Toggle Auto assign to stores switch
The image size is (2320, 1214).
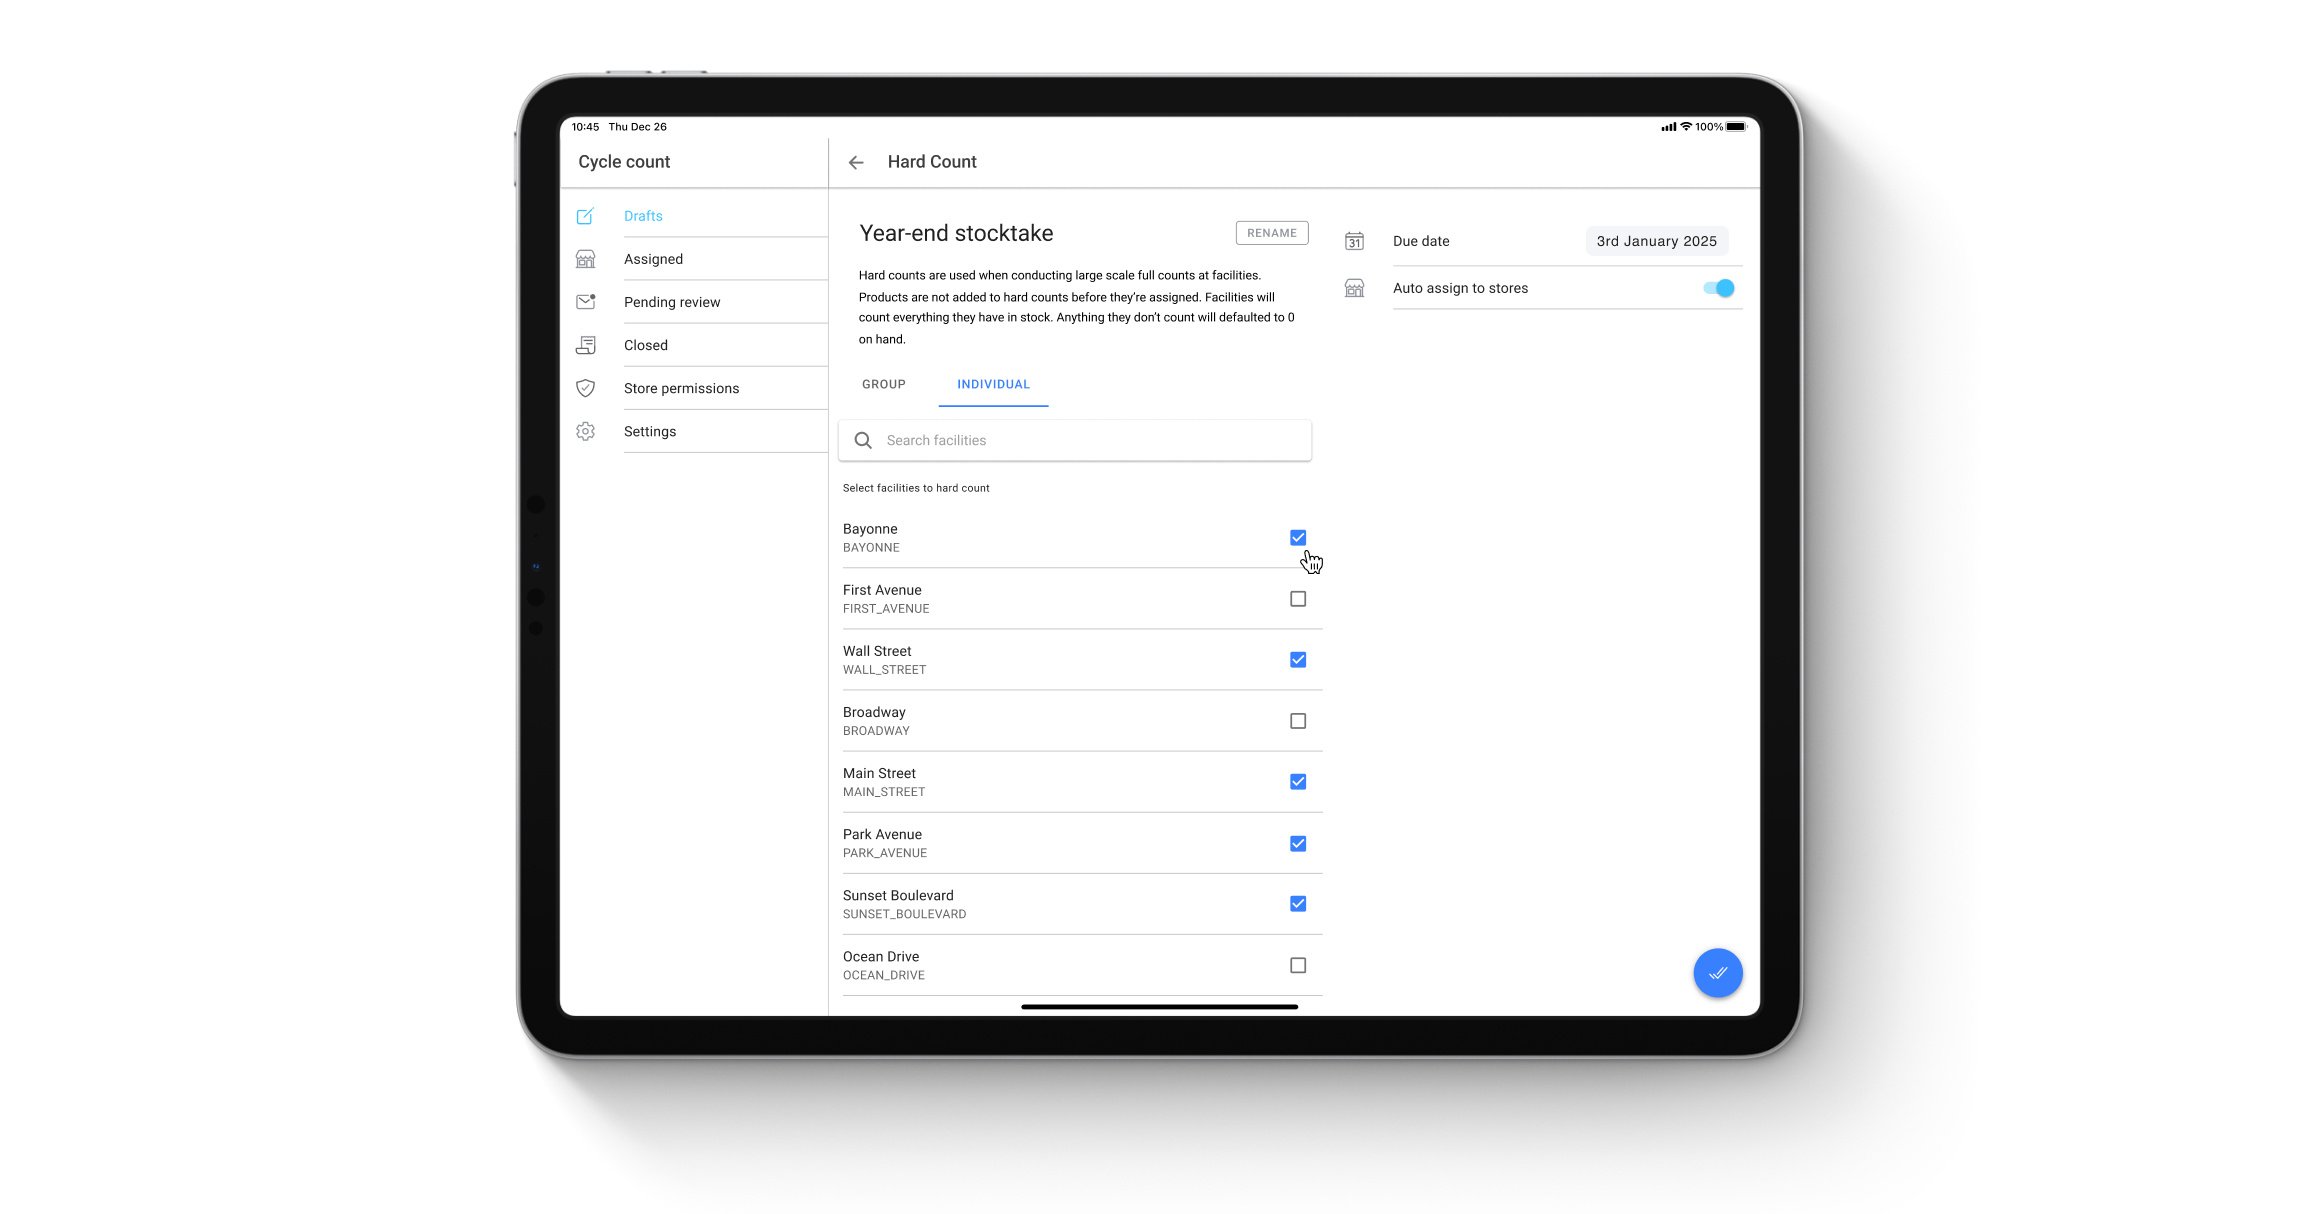[x=1719, y=289]
